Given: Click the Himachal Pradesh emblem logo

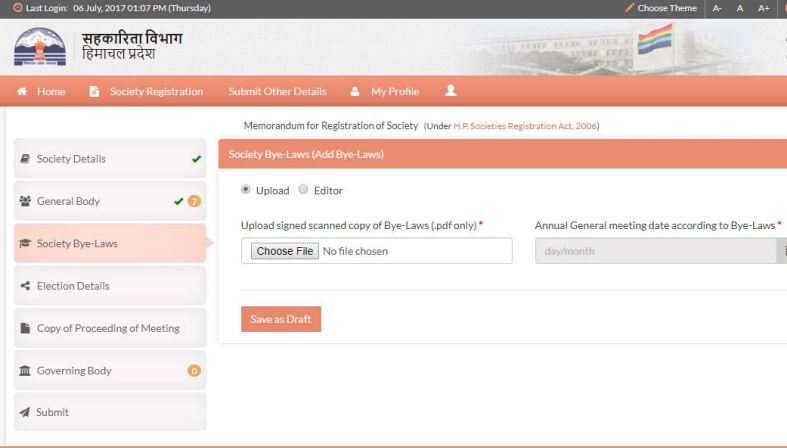Looking at the screenshot, I should click(x=40, y=47).
